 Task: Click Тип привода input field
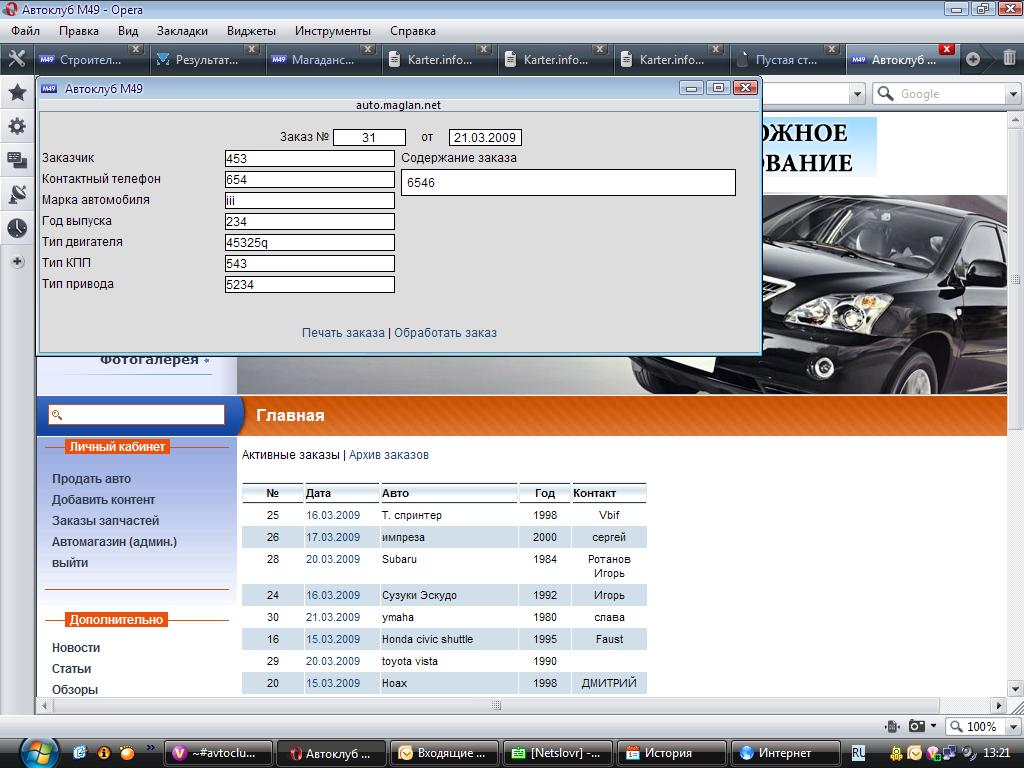pos(310,285)
